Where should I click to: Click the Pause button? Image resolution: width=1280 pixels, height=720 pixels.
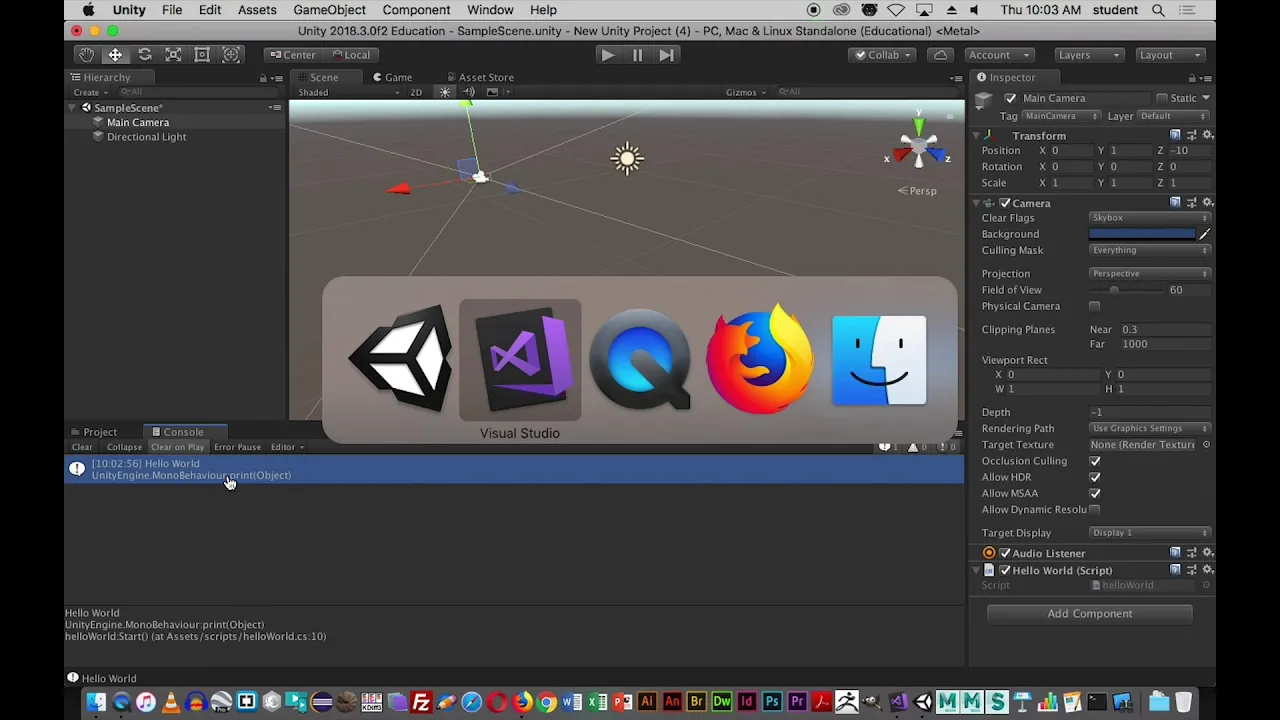637,55
